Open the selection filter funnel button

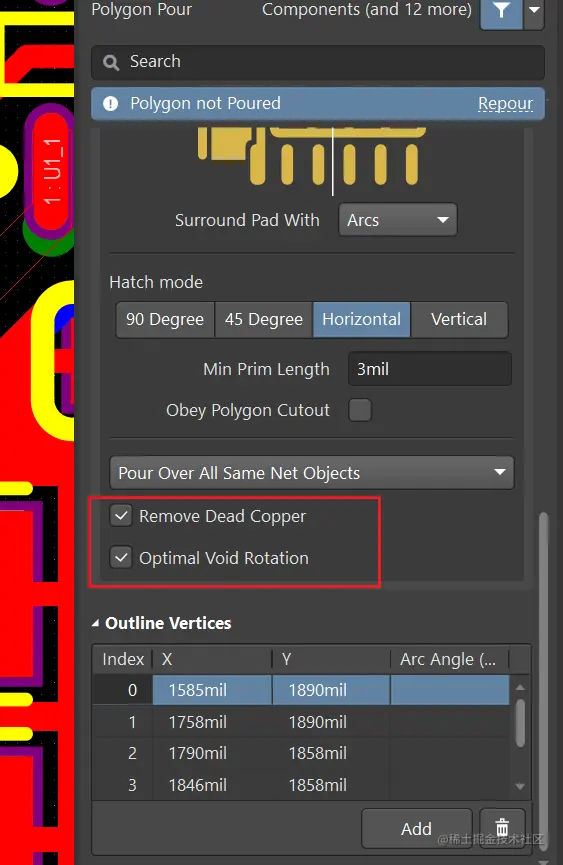point(501,12)
